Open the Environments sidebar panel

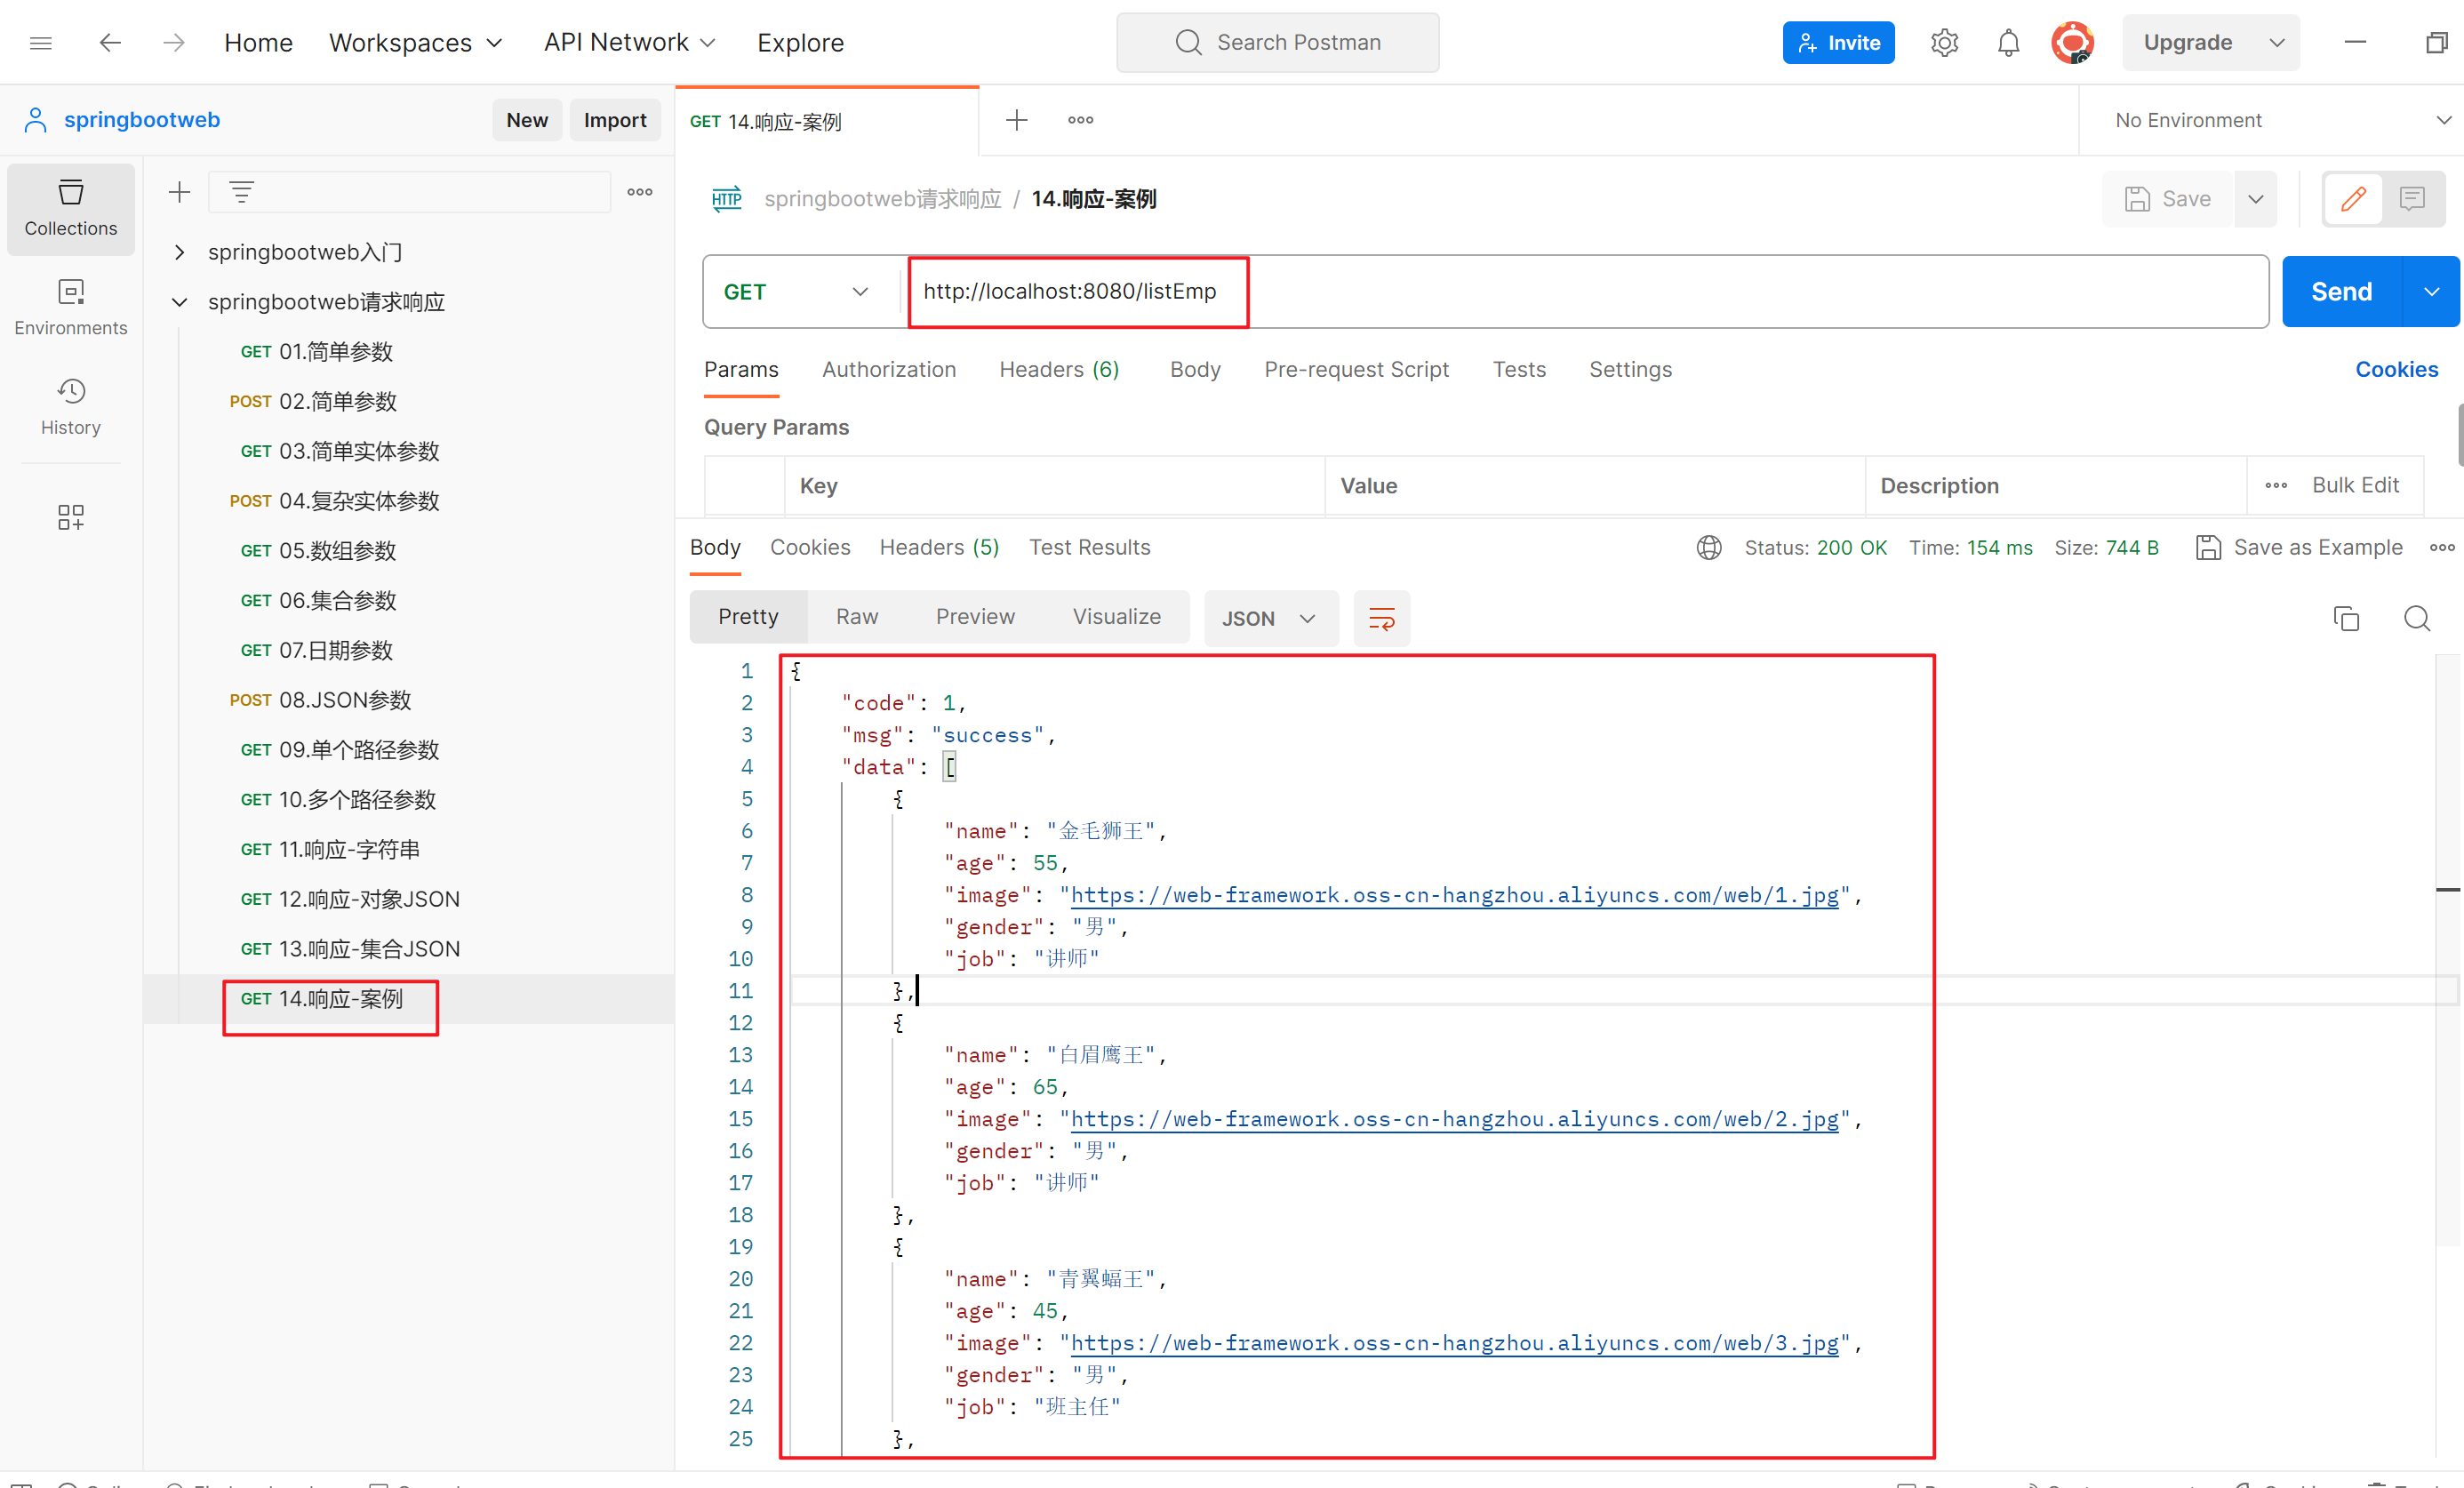click(x=70, y=306)
